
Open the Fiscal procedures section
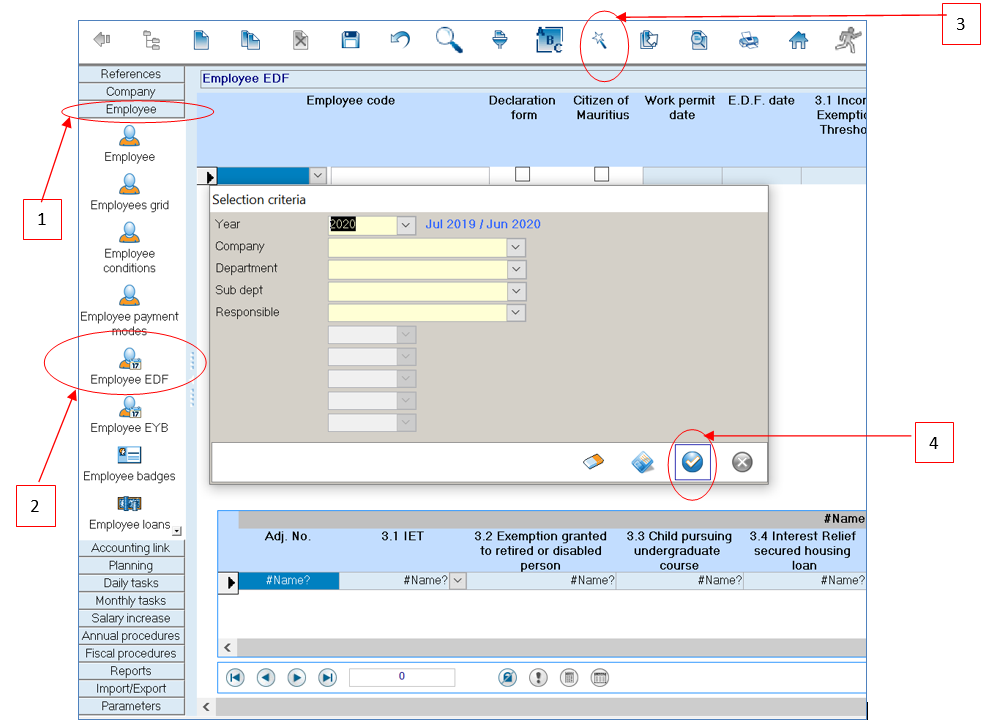[x=132, y=654]
